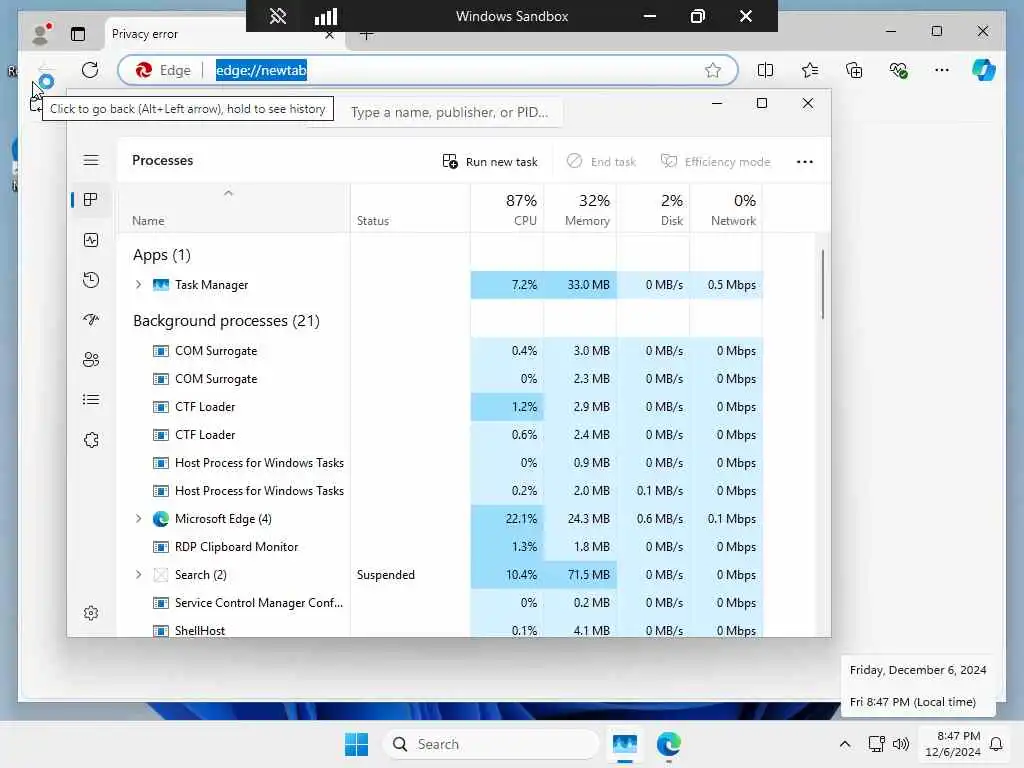
Task: Open Services page in Task Manager sidebar
Action: click(91, 440)
